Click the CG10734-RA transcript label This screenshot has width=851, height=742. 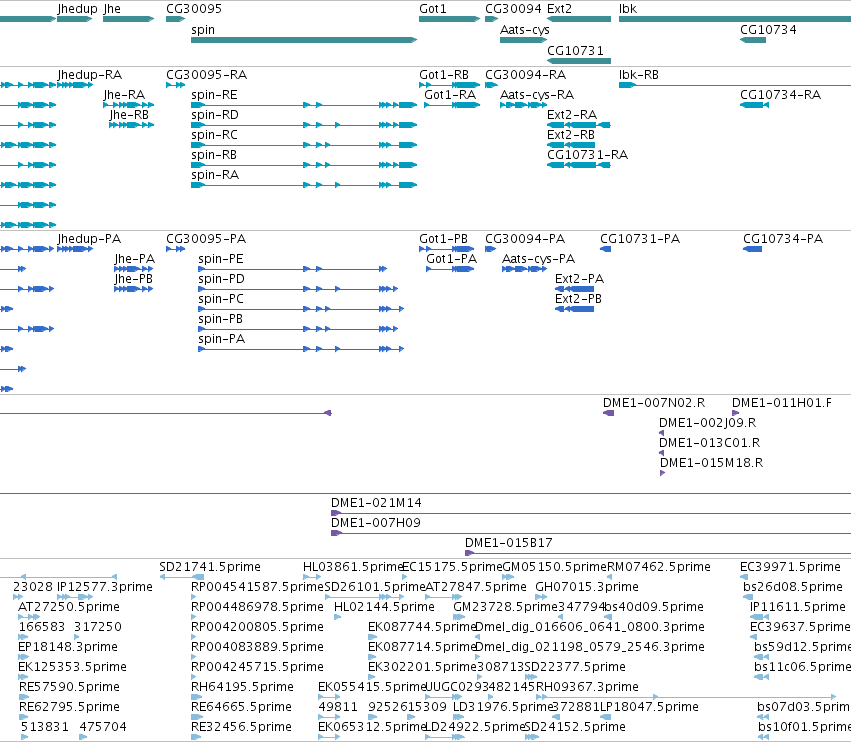[x=780, y=95]
